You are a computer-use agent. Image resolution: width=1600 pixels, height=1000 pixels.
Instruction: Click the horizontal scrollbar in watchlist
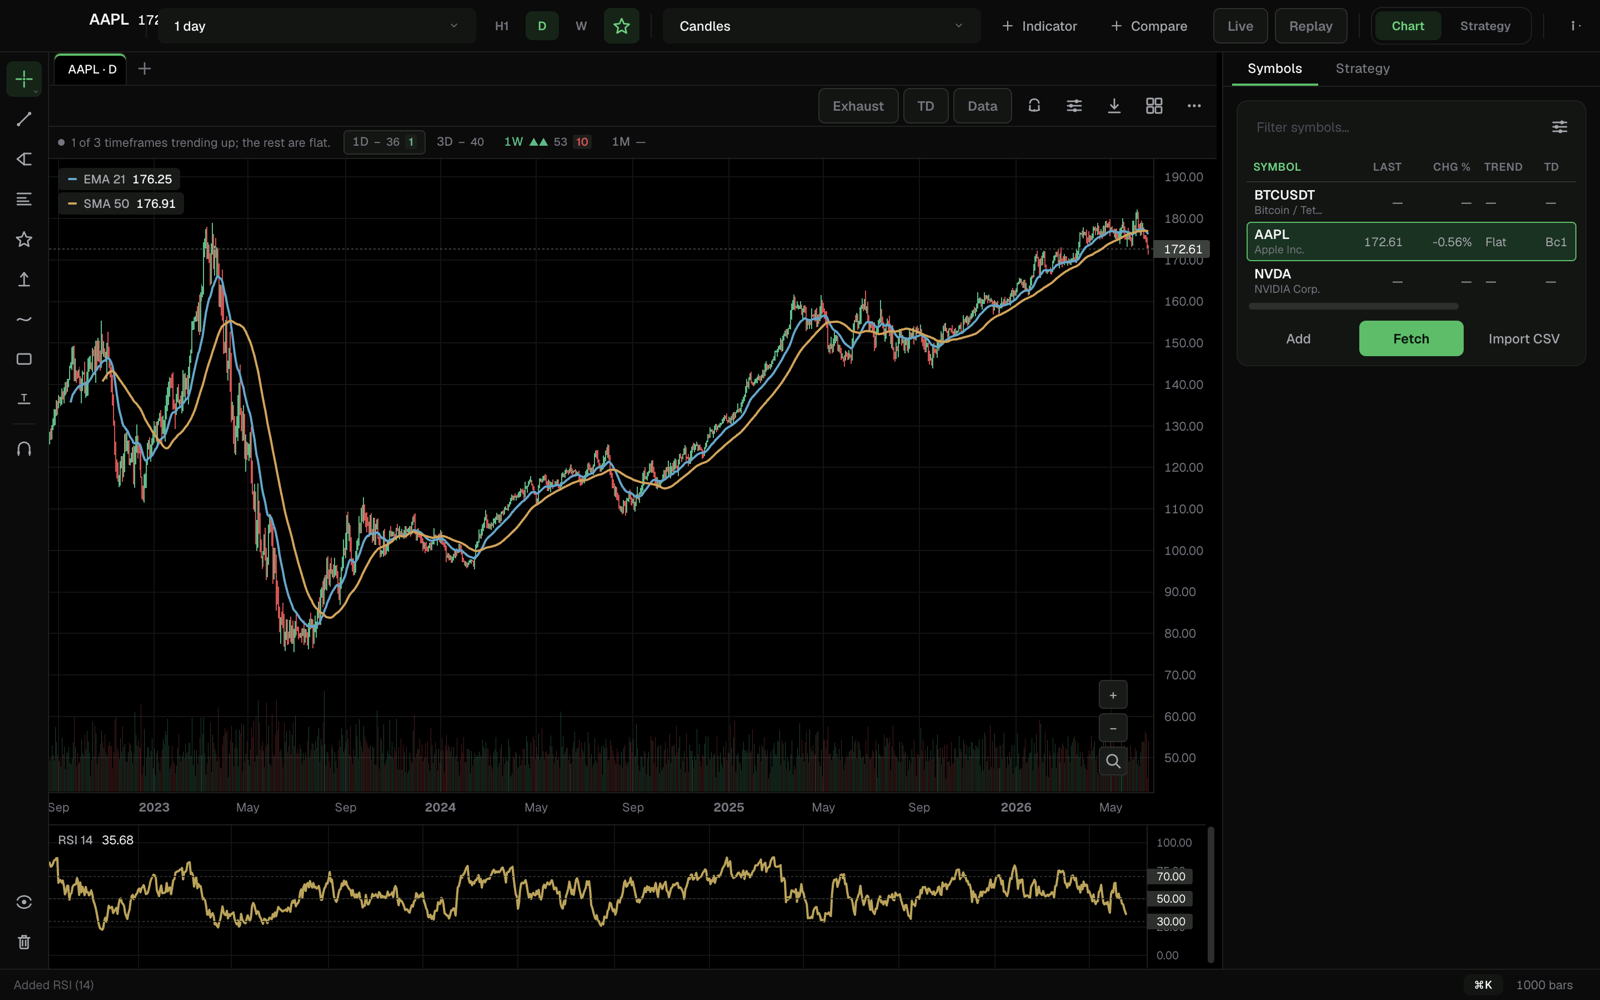pyautogui.click(x=1353, y=306)
